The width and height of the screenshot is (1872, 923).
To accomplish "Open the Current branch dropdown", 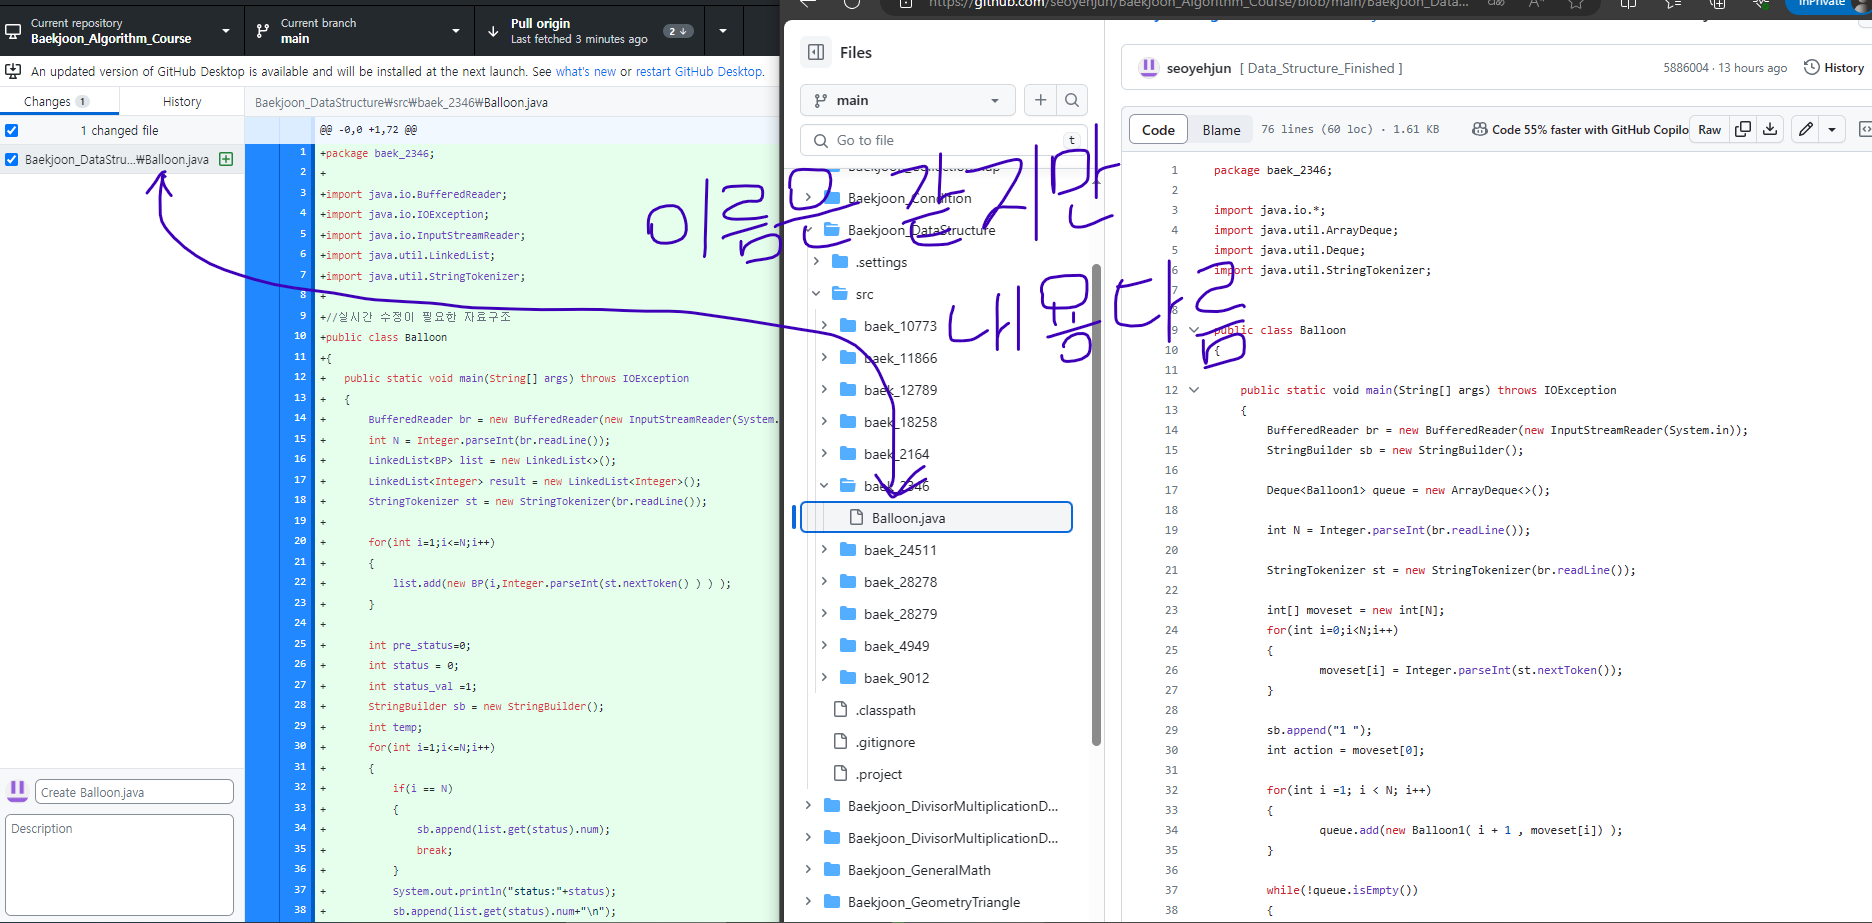I will pyautogui.click(x=359, y=31).
